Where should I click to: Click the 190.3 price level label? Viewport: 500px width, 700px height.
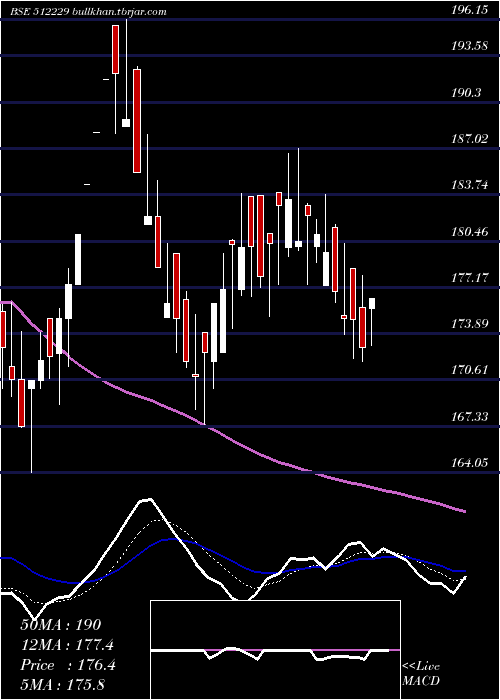click(466, 92)
